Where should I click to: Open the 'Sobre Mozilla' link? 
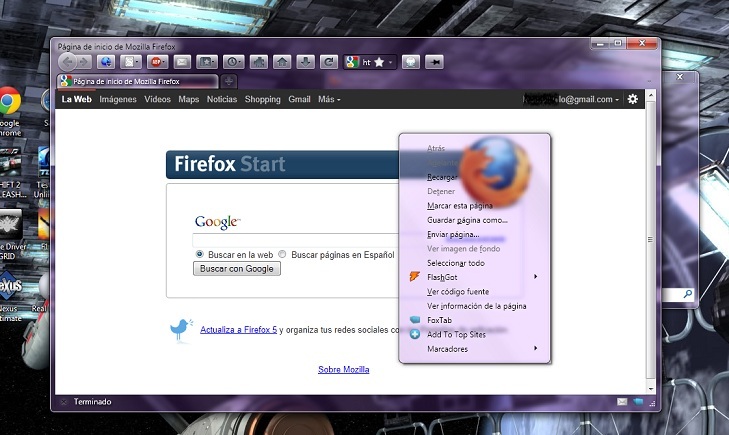[x=344, y=369]
